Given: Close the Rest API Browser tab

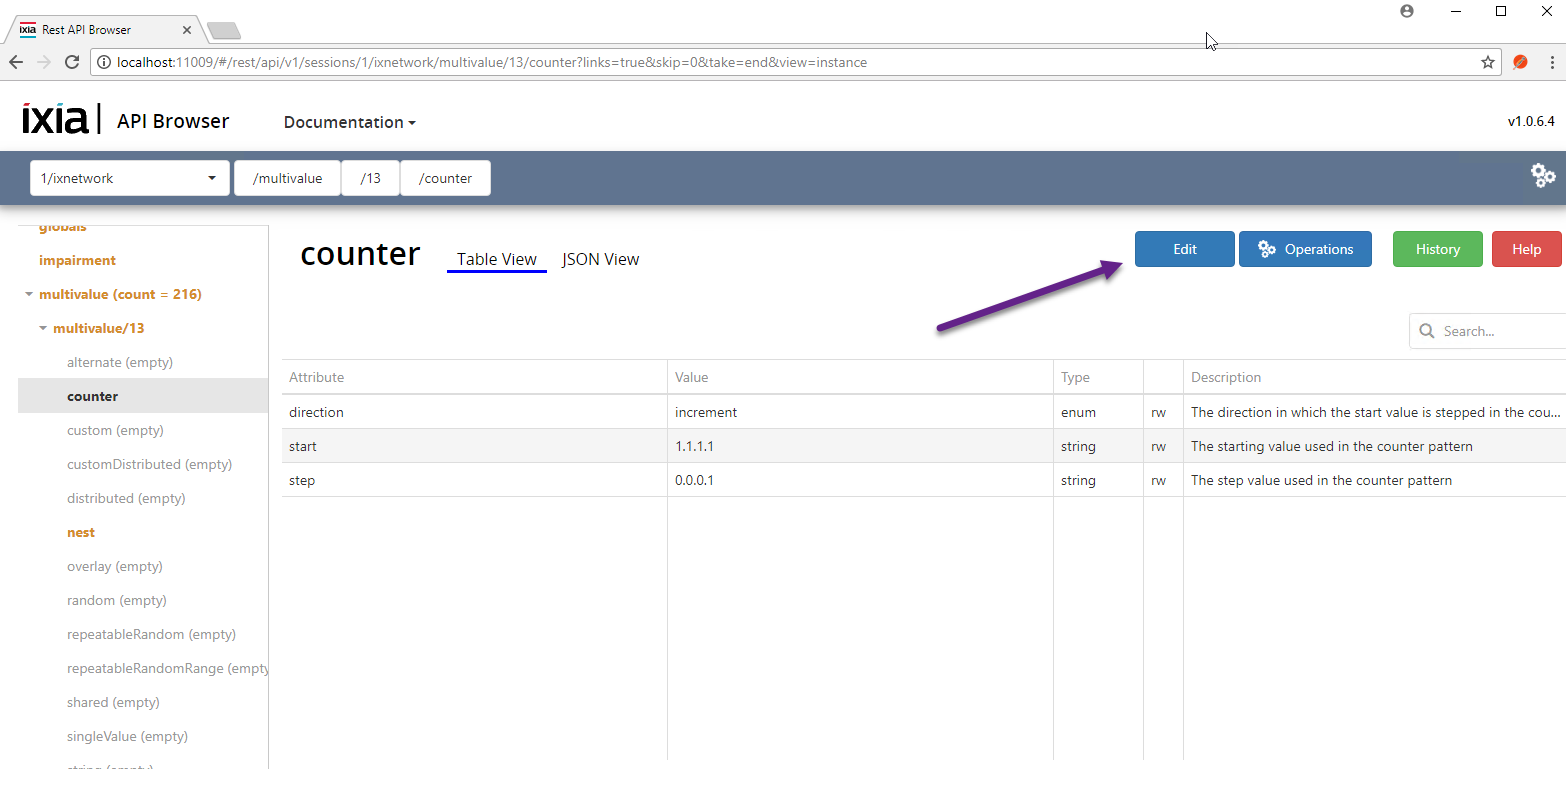Looking at the screenshot, I should pos(187,30).
